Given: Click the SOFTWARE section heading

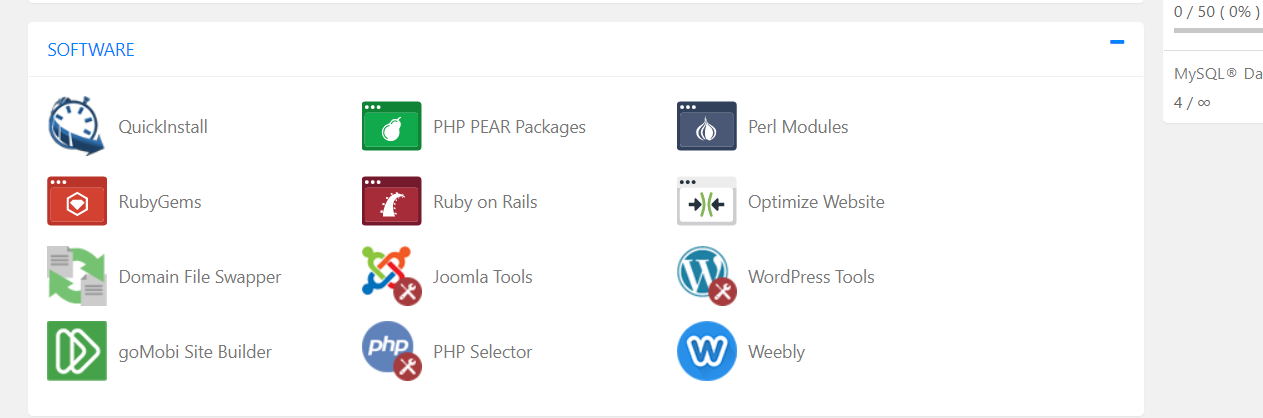Looking at the screenshot, I should [91, 50].
